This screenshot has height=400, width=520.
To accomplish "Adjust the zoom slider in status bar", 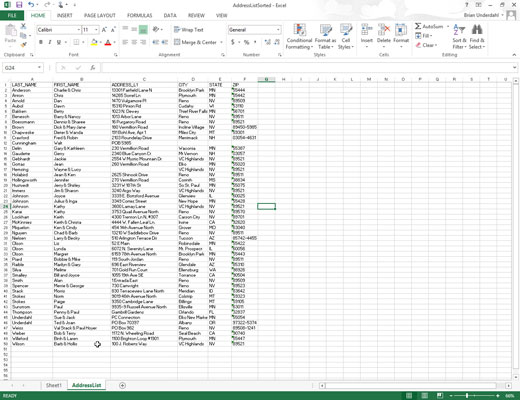I will (467, 396).
